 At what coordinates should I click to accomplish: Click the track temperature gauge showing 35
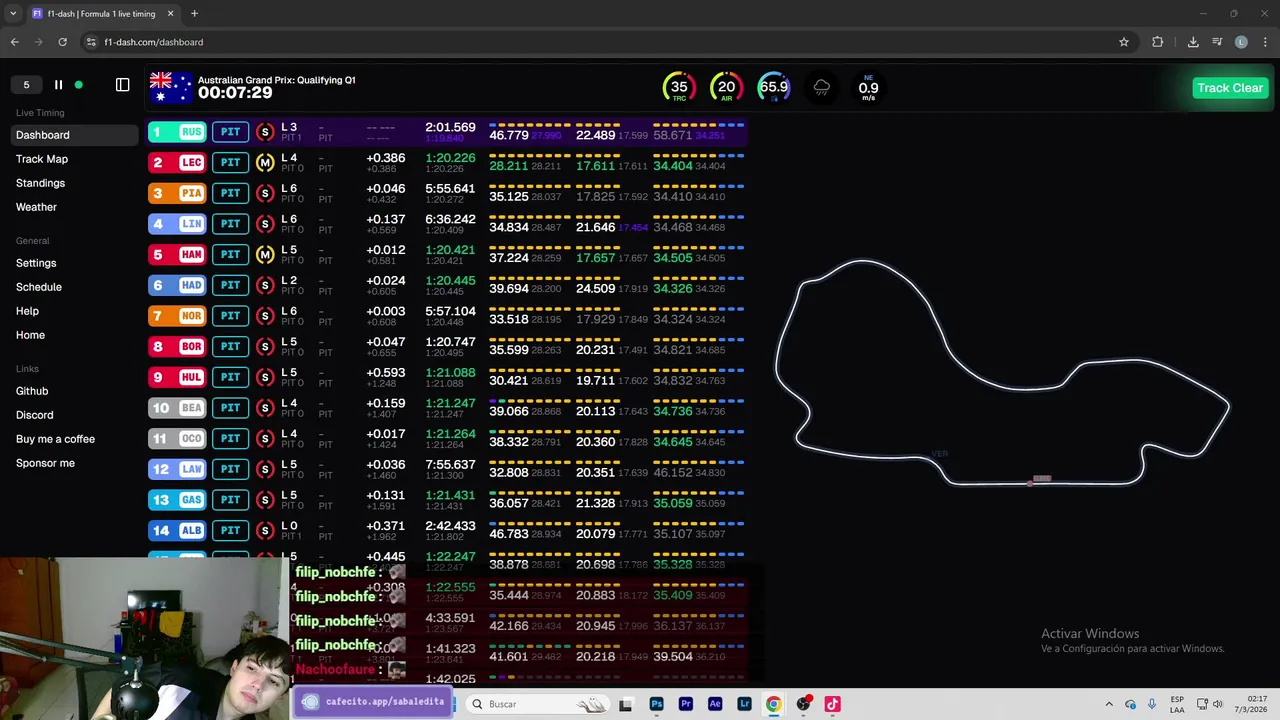(679, 87)
